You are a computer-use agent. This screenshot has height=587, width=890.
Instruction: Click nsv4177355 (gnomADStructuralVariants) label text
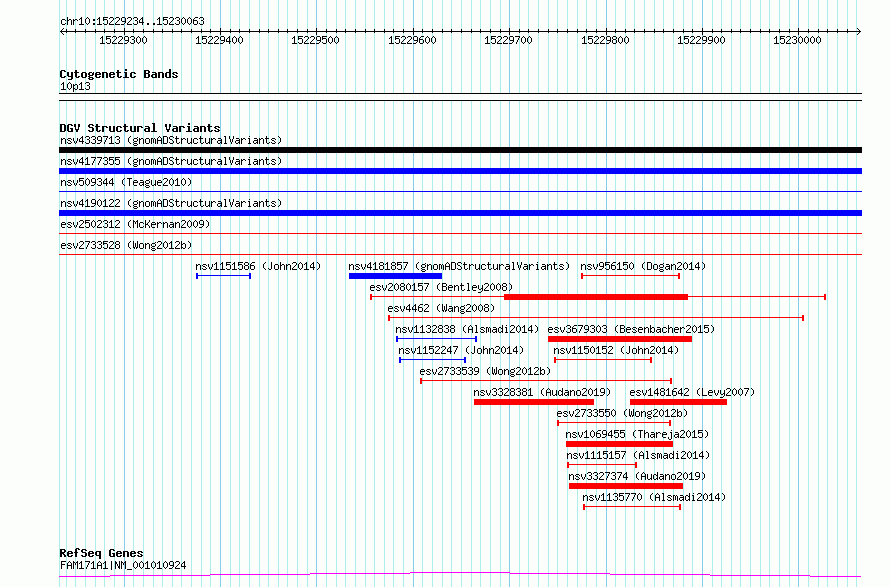[x=171, y=161]
